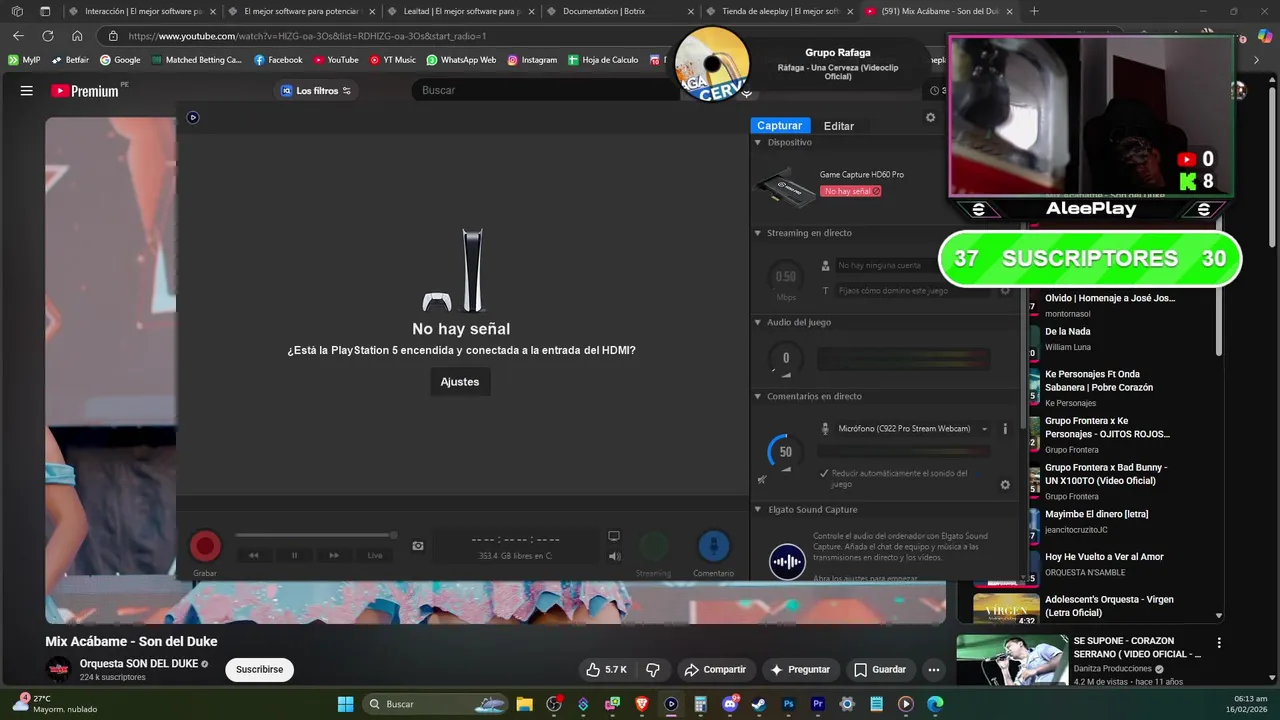Open the WhatsApp Web bookmark
Viewport: 1280px width, 720px height.
(x=461, y=60)
